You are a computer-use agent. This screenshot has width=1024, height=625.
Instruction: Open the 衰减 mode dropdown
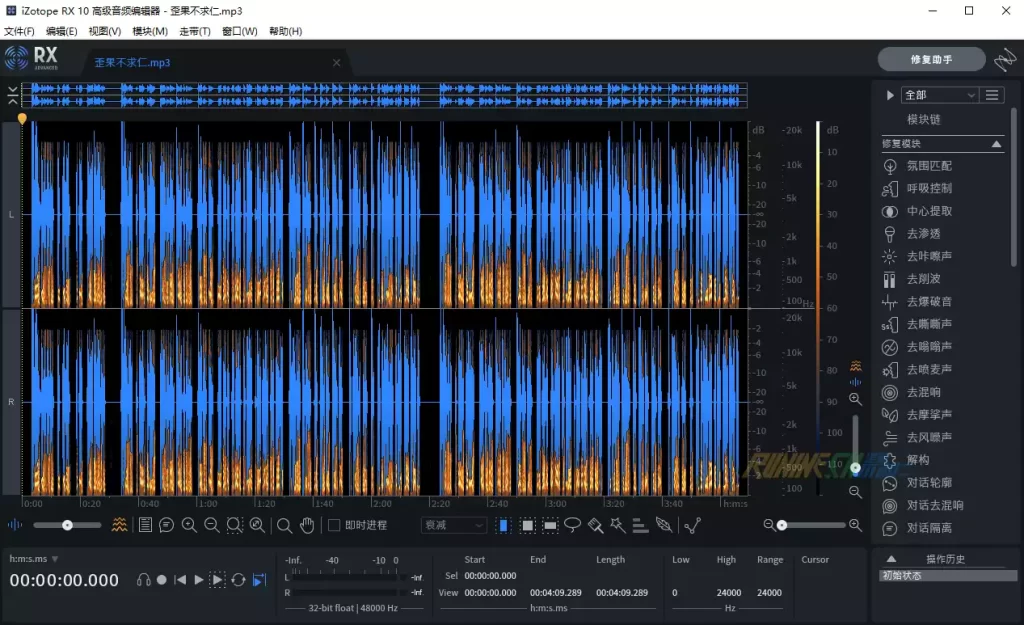[453, 525]
